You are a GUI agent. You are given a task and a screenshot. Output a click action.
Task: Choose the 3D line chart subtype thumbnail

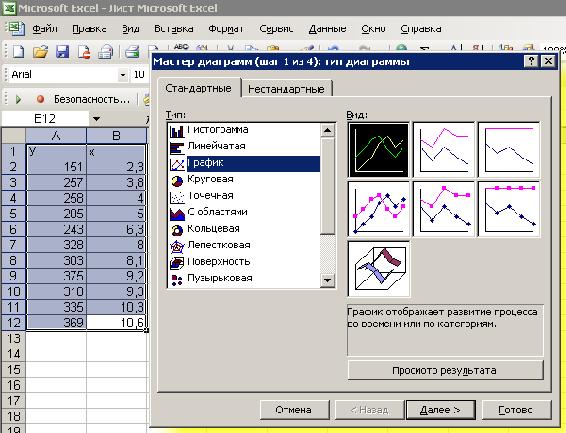379,269
